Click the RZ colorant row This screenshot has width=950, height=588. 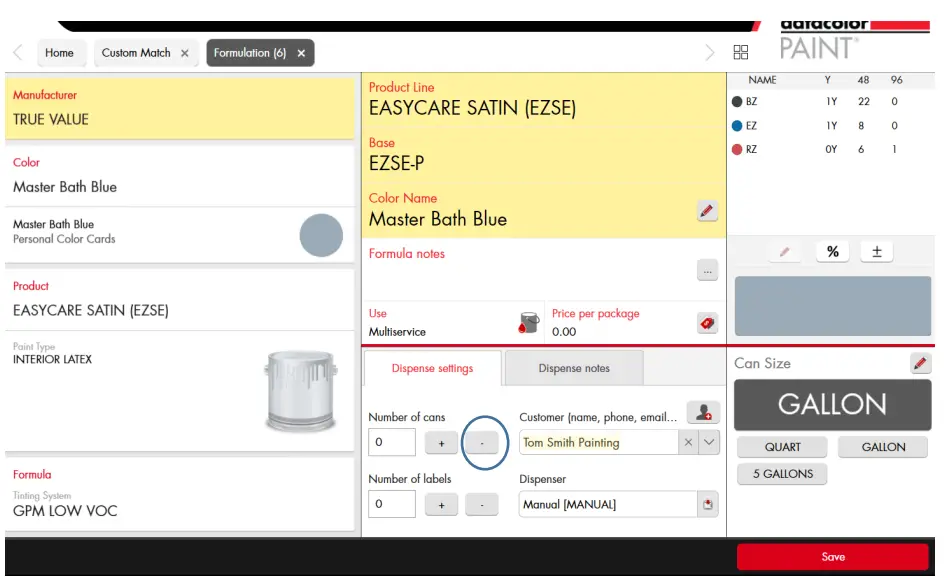pyautogui.click(x=830, y=150)
